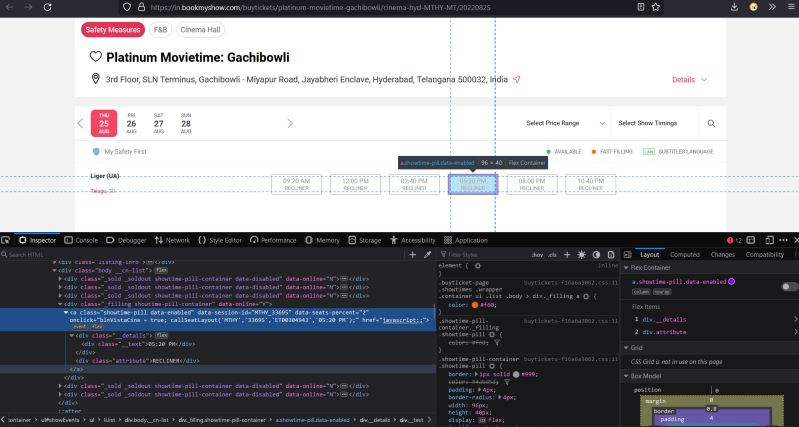Image resolution: width=799 pixels, height=427 pixels.
Task: Click the shield tracking protection icon in address bar
Action: click(127, 7)
